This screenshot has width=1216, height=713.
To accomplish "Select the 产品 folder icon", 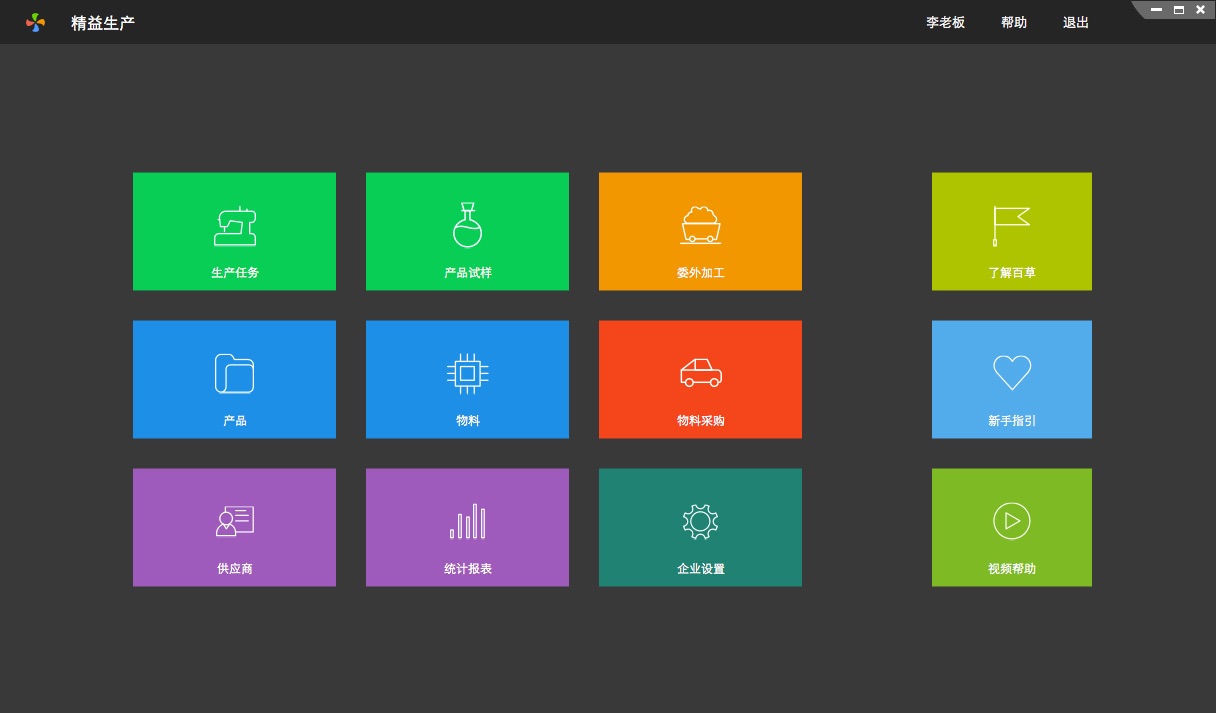I will [234, 373].
